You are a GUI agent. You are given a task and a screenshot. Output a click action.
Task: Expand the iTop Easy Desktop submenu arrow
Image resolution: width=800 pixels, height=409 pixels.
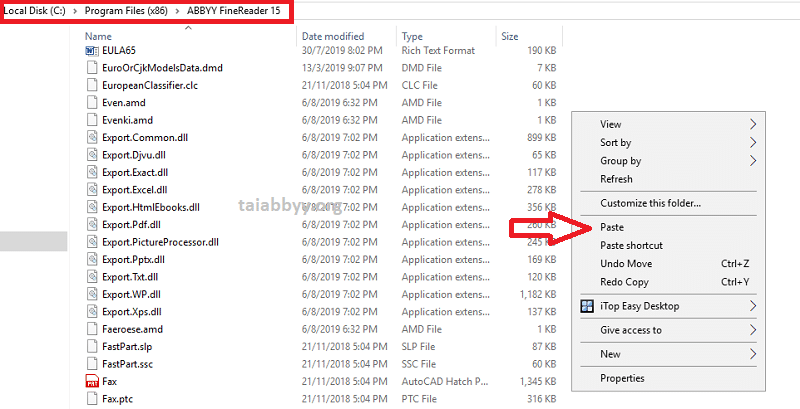(x=753, y=306)
